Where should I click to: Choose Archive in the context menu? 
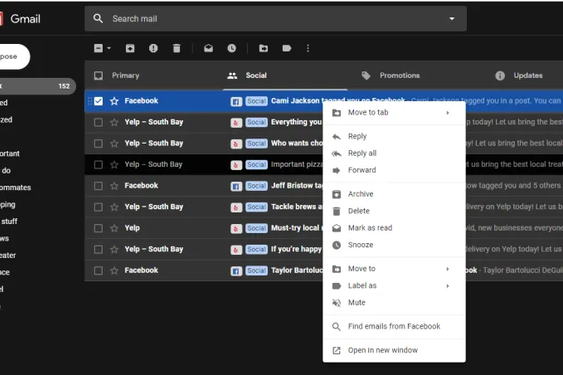click(394, 194)
